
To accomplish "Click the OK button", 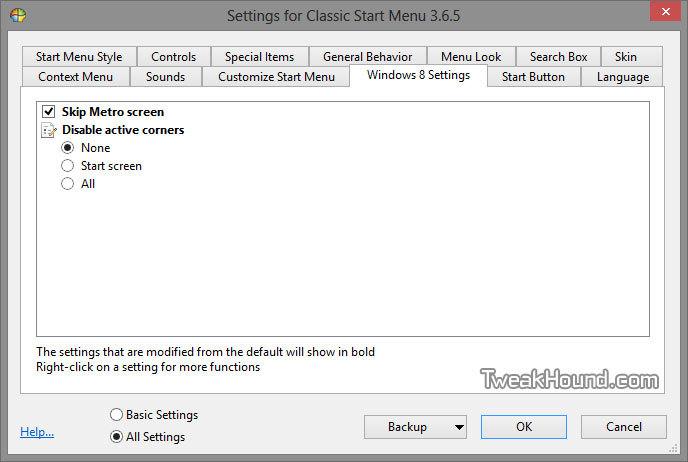I will [x=524, y=427].
